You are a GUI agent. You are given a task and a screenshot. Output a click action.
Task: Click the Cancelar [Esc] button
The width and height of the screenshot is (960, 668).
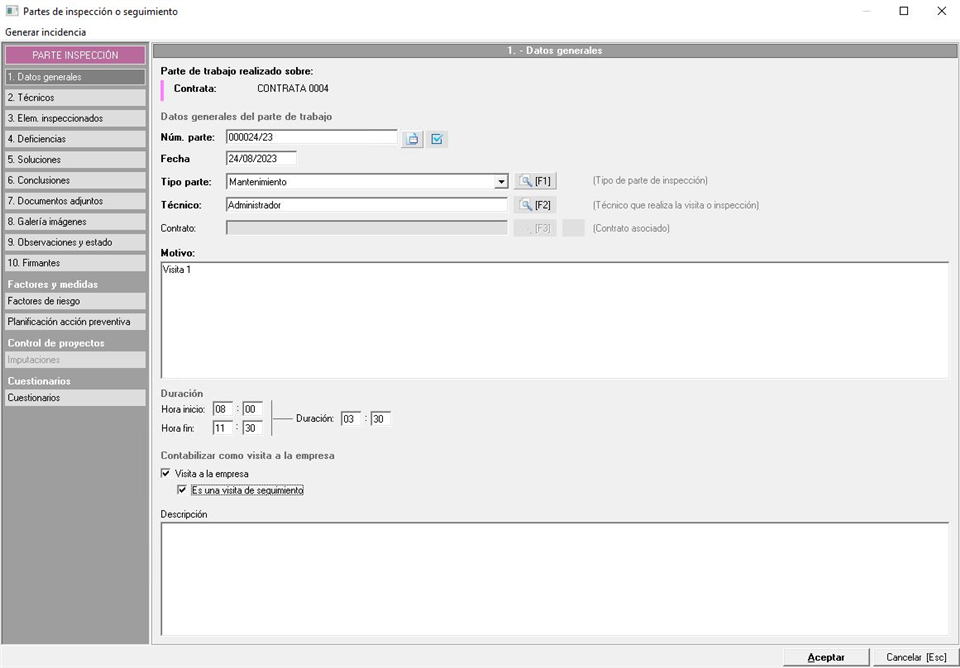915,657
